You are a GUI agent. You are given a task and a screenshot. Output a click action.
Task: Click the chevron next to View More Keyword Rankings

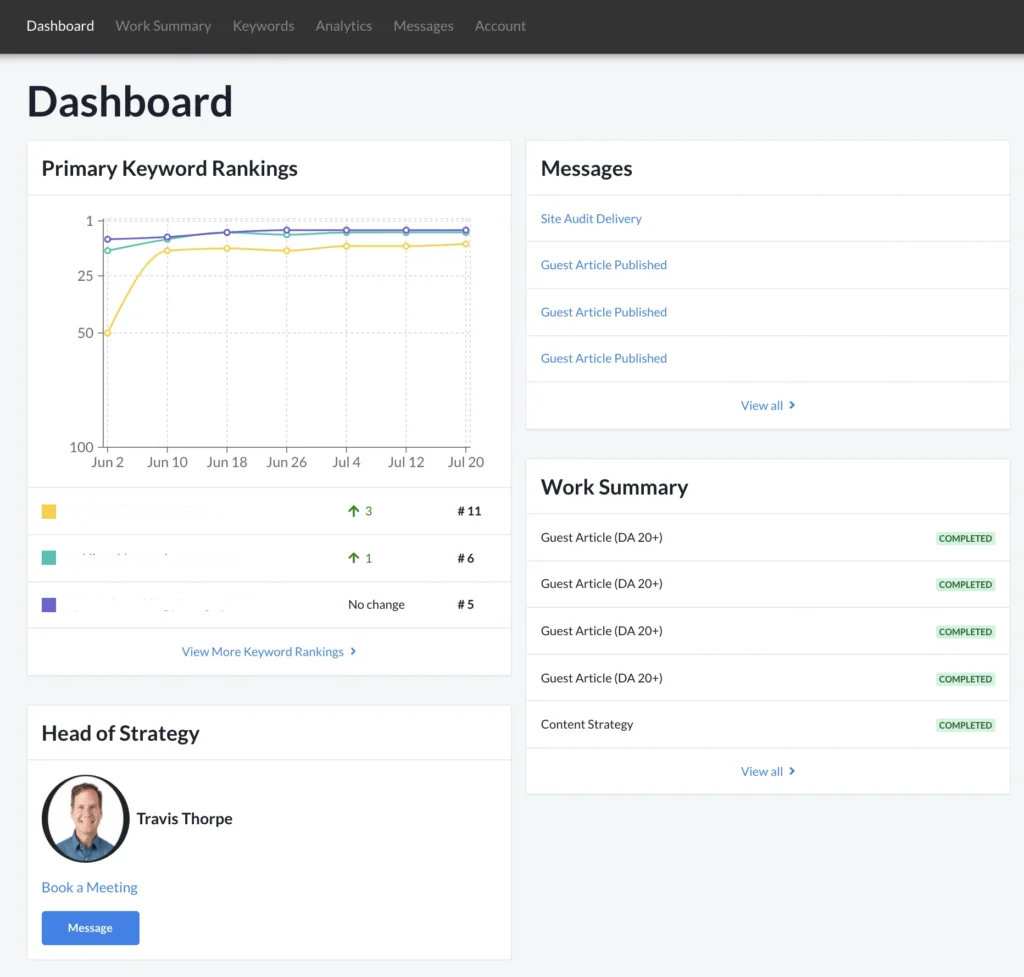click(353, 652)
